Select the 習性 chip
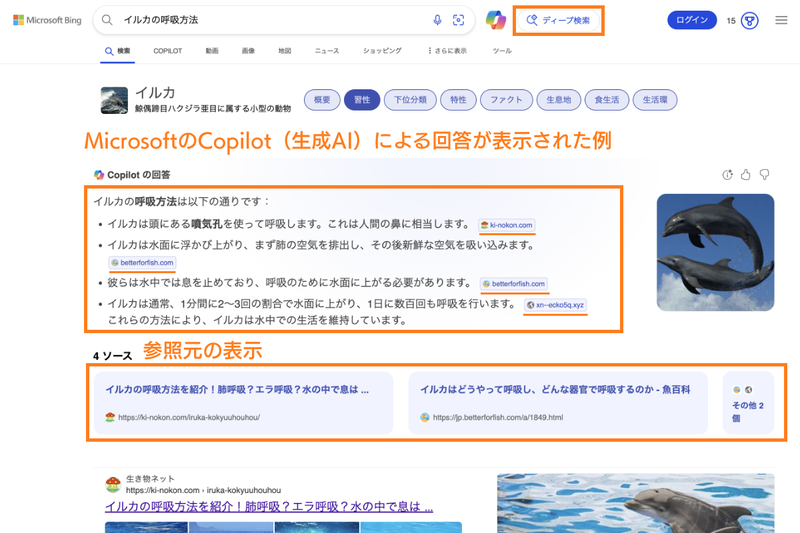The image size is (800, 533). click(x=362, y=100)
